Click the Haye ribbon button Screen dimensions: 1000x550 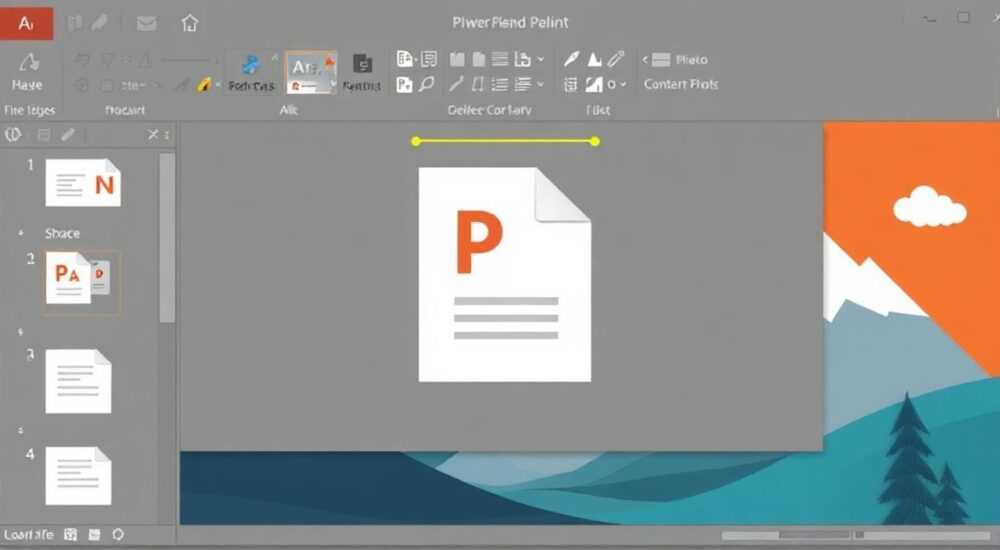tap(27, 71)
